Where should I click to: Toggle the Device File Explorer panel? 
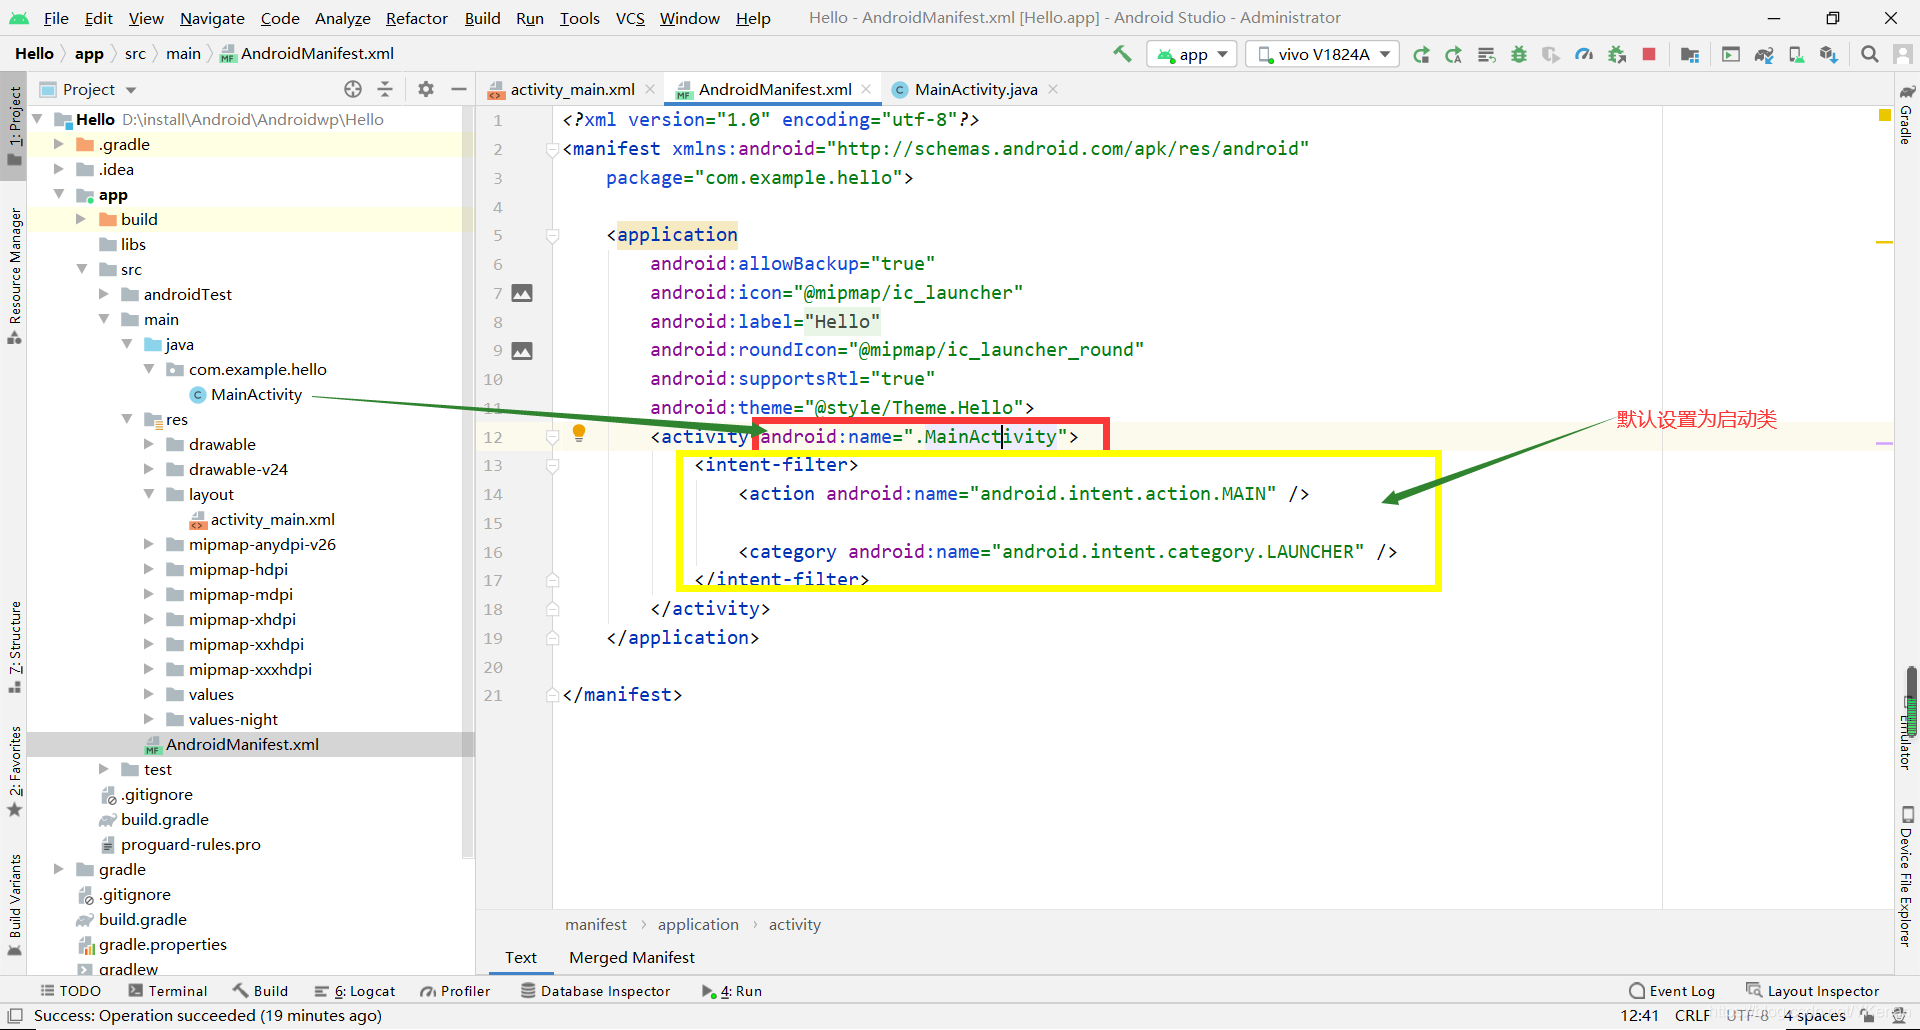(1906, 876)
